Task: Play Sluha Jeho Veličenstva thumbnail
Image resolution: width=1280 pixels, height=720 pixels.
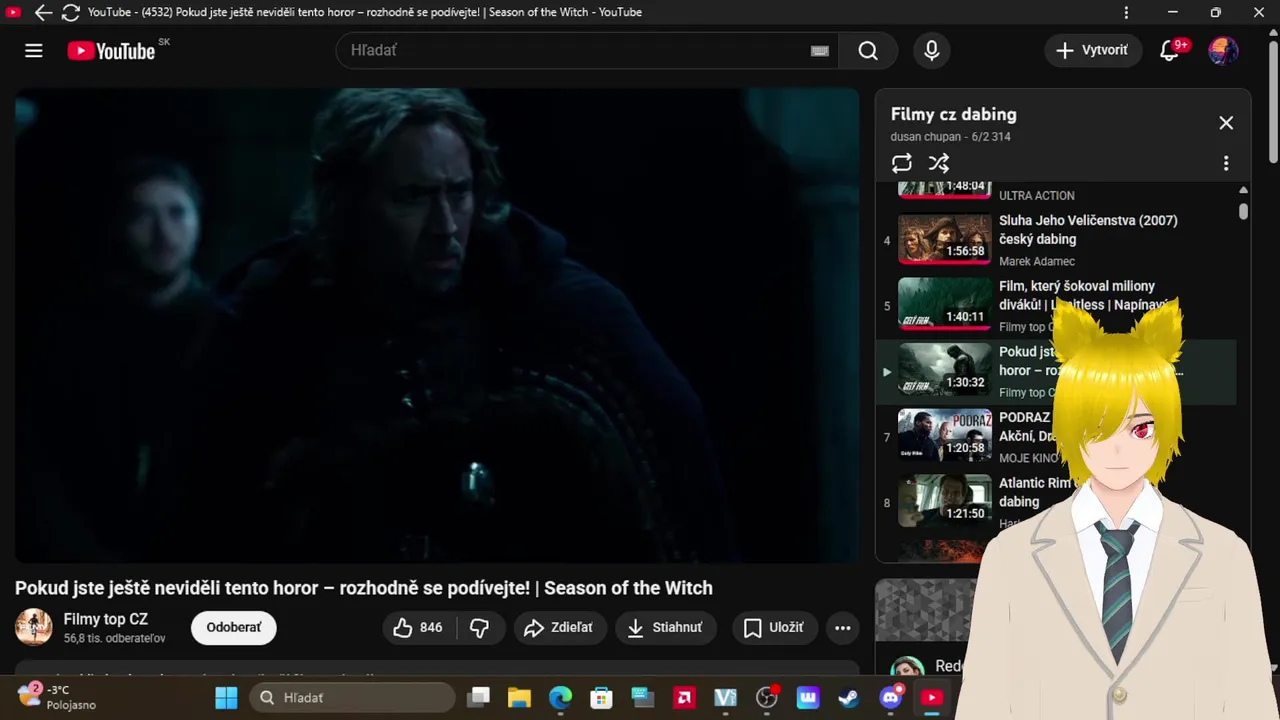Action: (944, 239)
